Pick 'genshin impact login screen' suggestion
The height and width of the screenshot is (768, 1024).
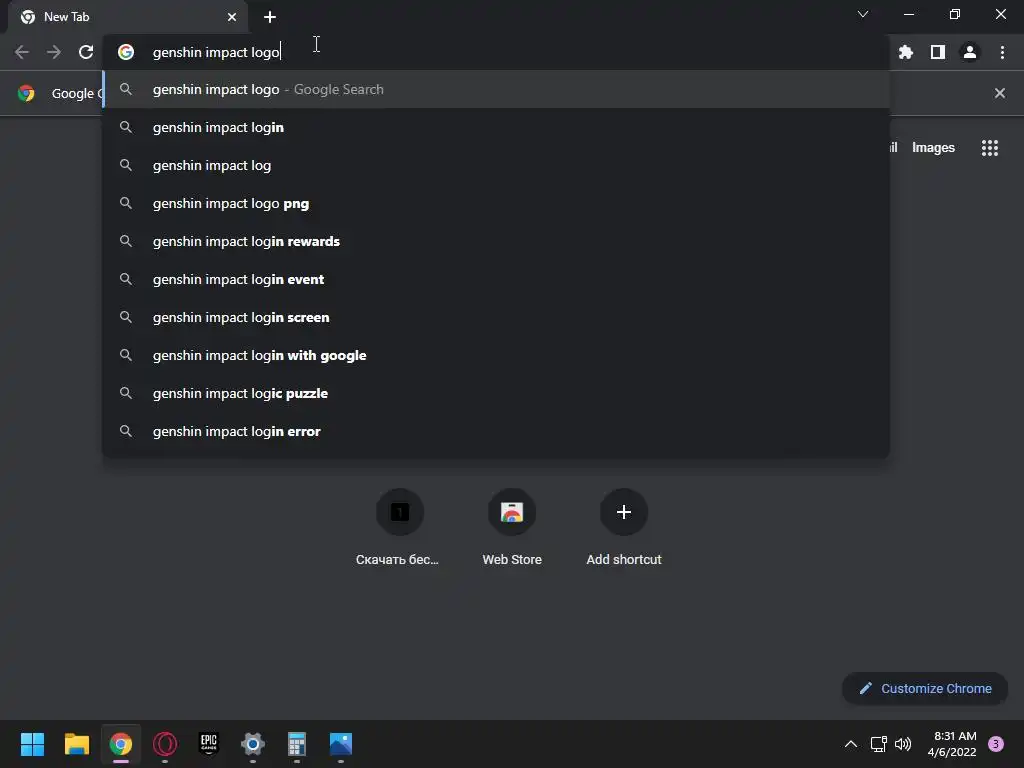pyautogui.click(x=496, y=317)
